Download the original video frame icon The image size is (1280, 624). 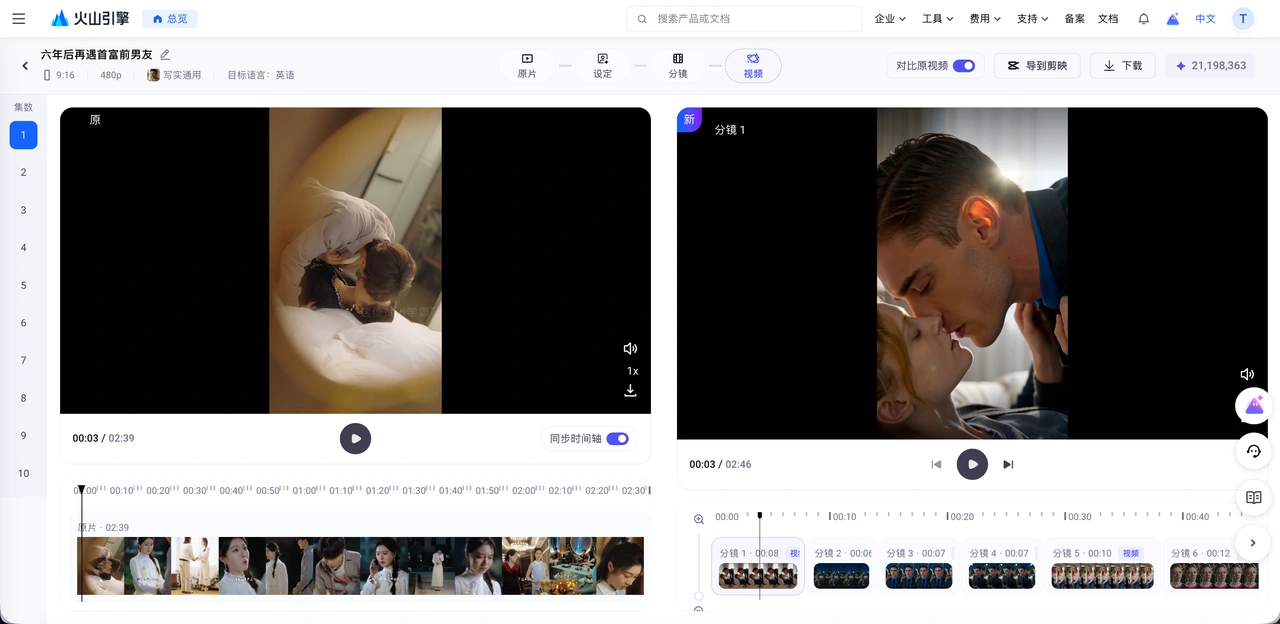point(630,391)
